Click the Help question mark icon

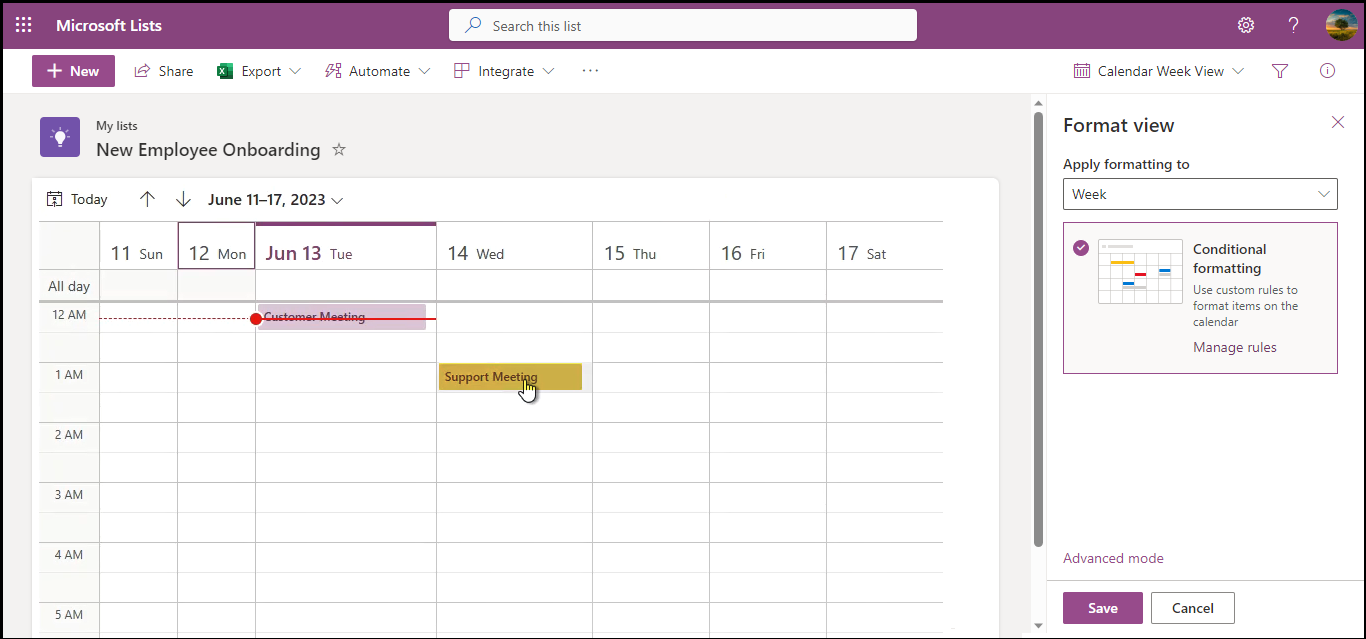click(1293, 25)
